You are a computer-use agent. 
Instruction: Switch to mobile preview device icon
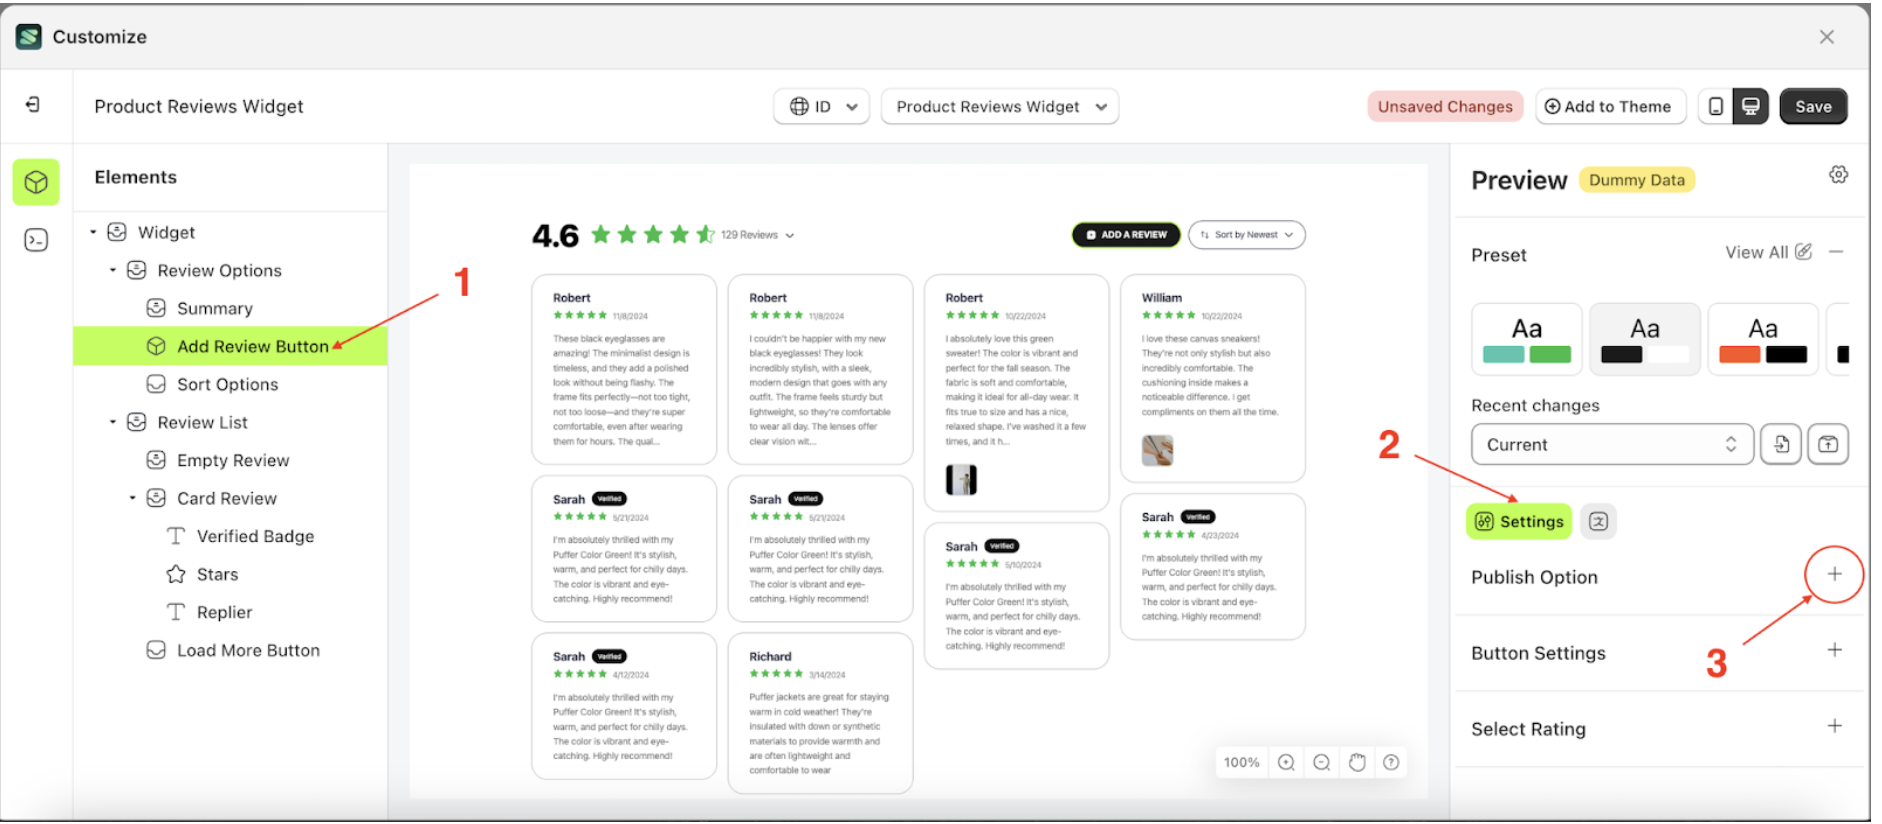pyautogui.click(x=1716, y=106)
